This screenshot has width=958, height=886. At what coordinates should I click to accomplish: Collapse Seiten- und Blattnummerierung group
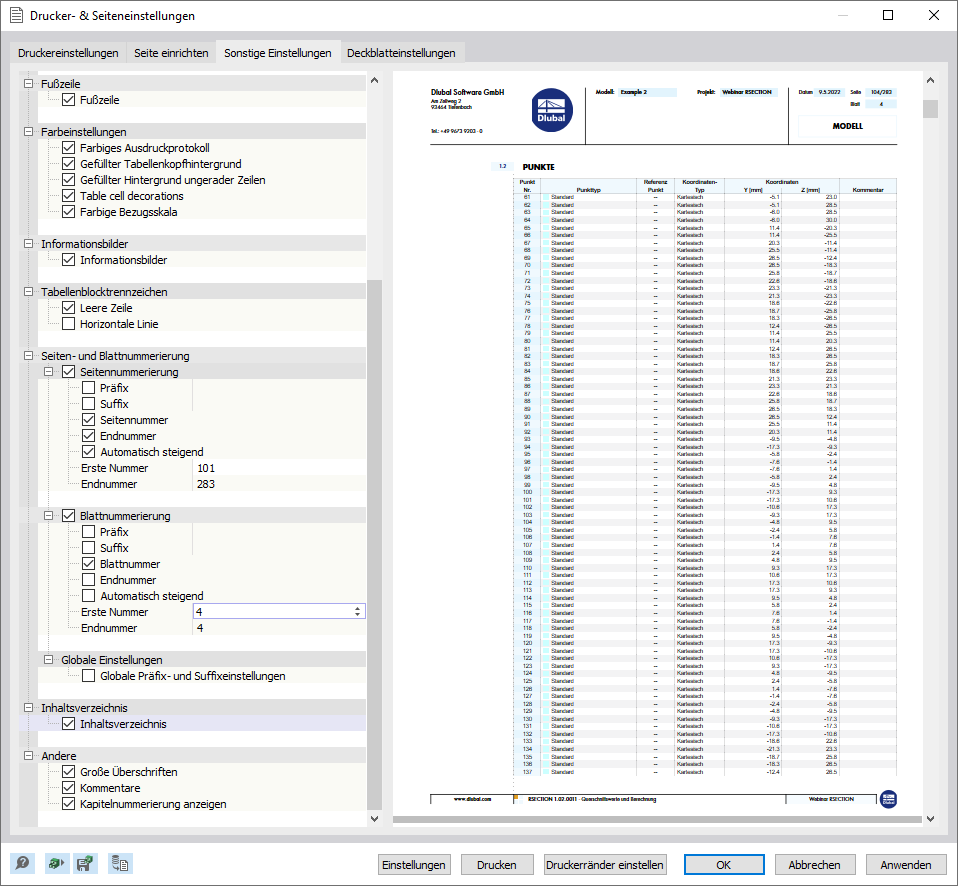28,355
